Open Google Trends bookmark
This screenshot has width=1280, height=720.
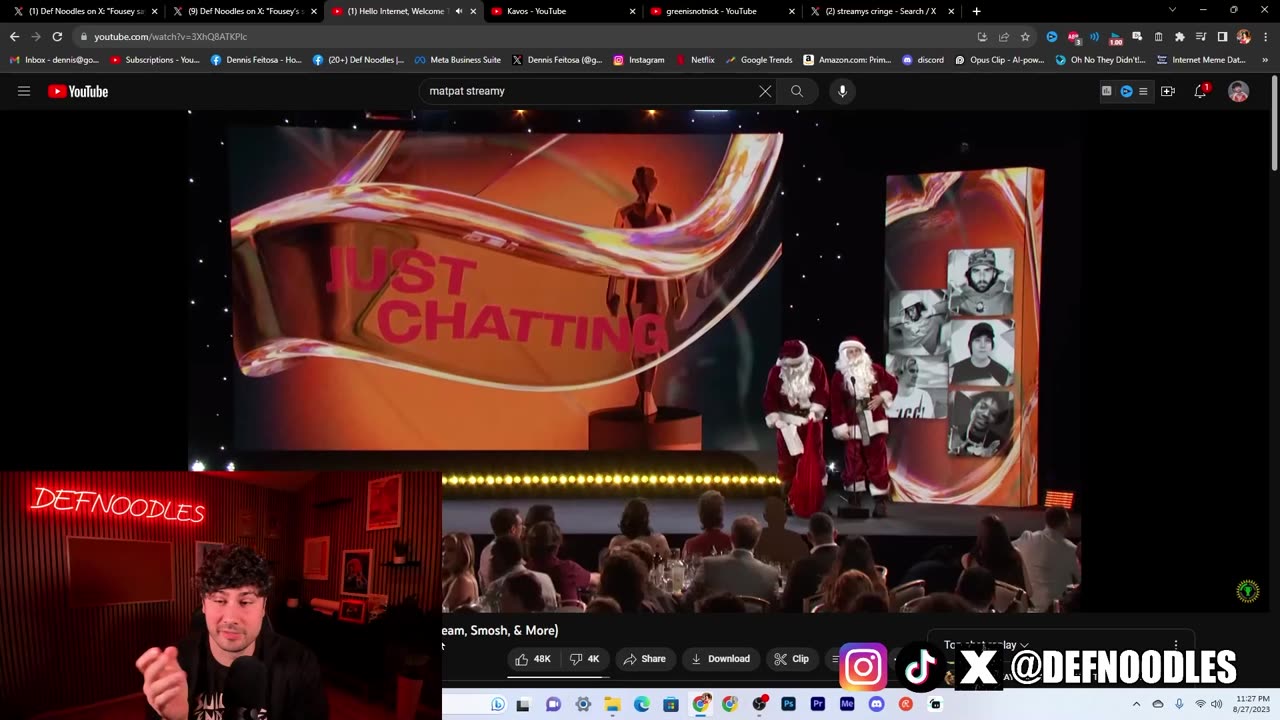(758, 60)
